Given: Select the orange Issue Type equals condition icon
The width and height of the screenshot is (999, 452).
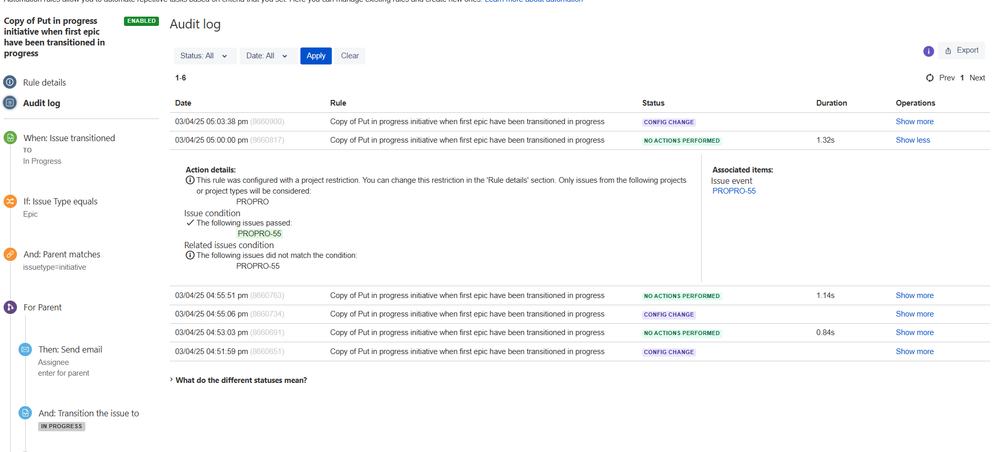Looking at the screenshot, I should (x=10, y=201).
